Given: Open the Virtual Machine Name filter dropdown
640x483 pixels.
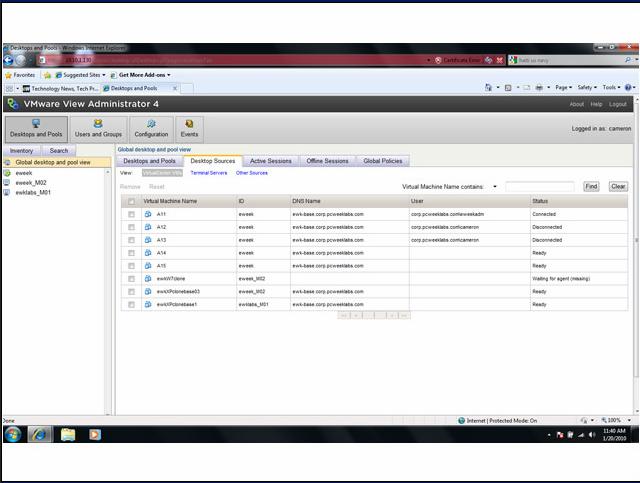Looking at the screenshot, I should 495,187.
